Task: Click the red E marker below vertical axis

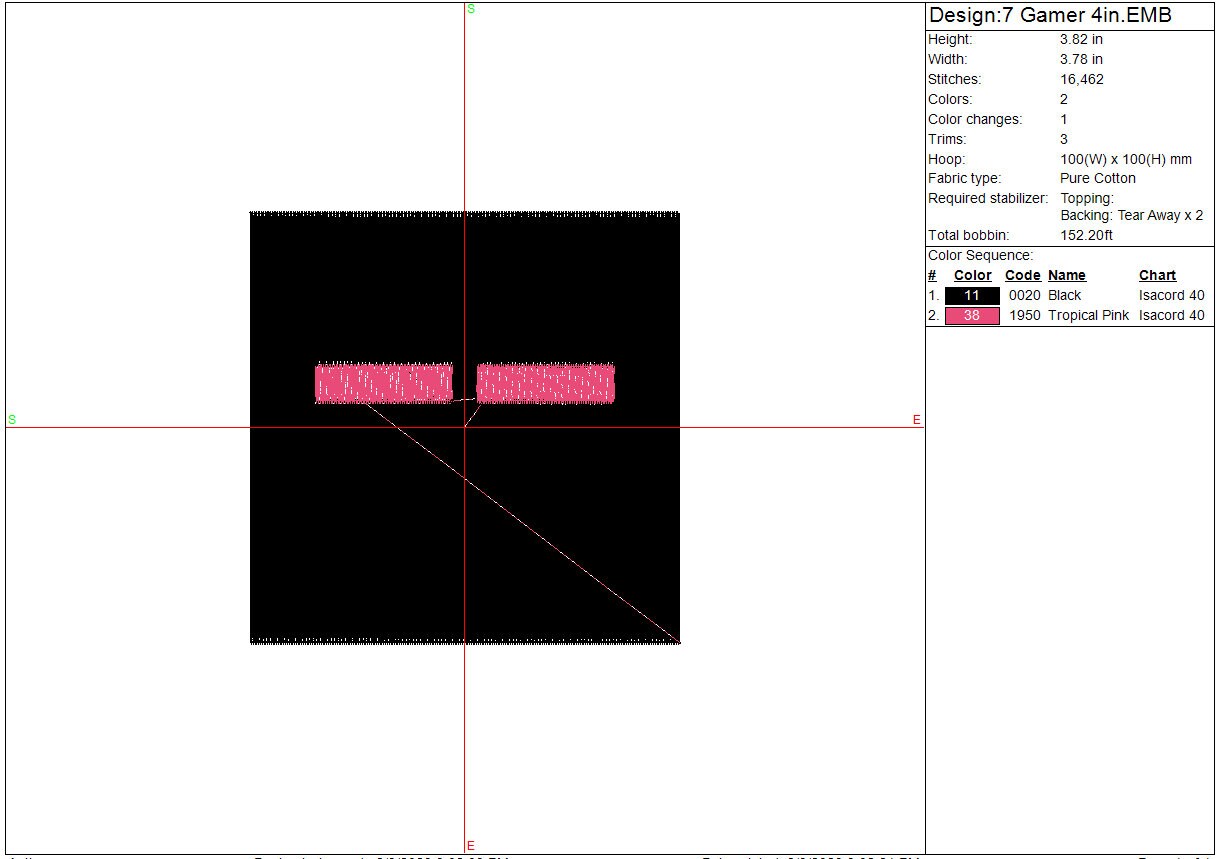Action: click(x=470, y=846)
